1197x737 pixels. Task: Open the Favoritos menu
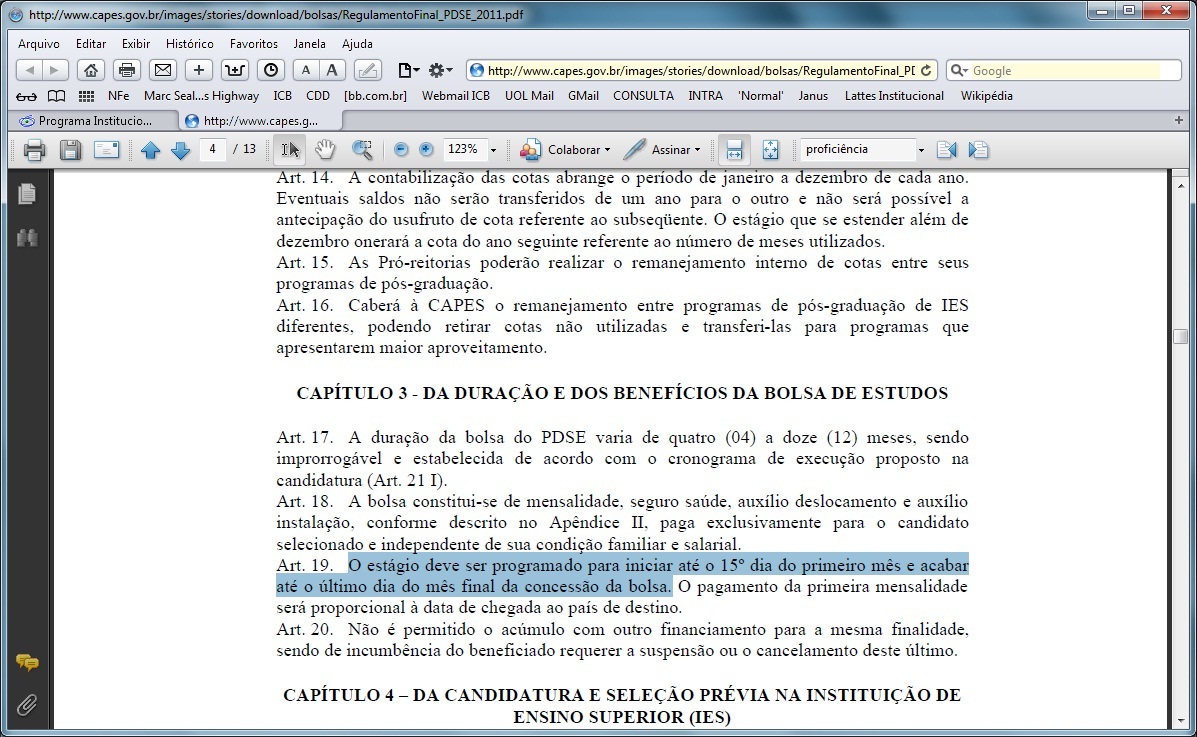253,44
